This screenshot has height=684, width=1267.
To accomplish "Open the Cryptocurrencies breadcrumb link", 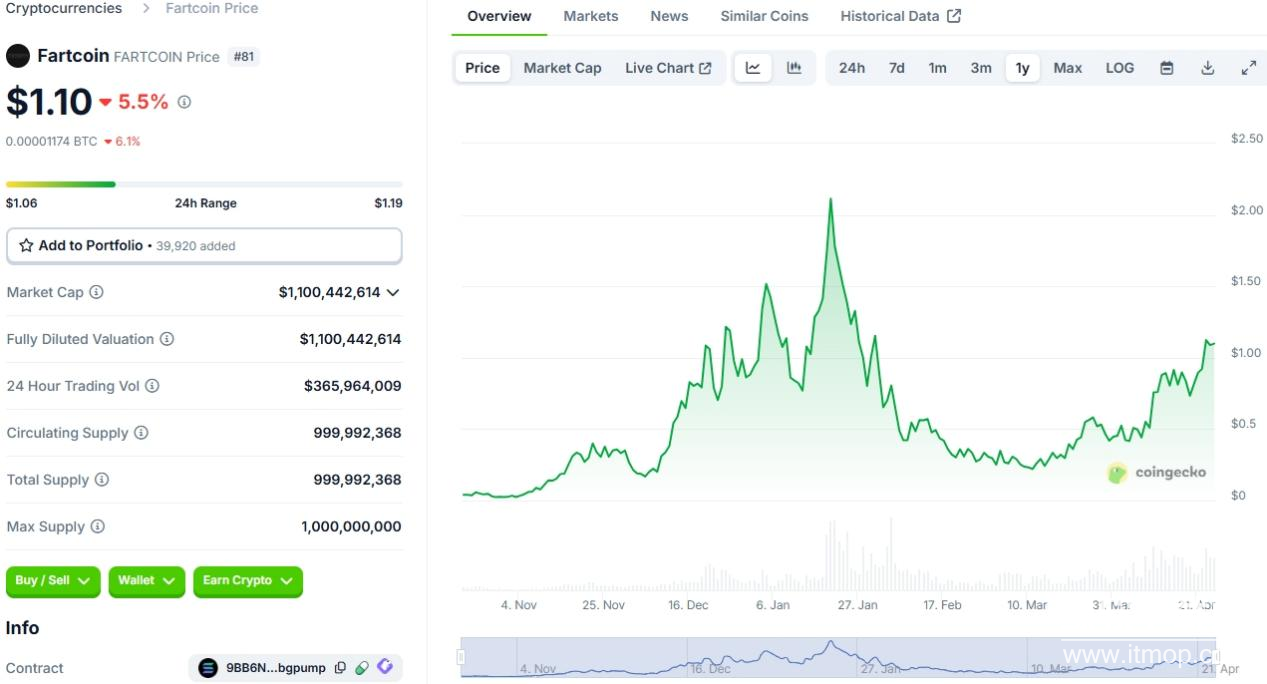I will 64,8.
